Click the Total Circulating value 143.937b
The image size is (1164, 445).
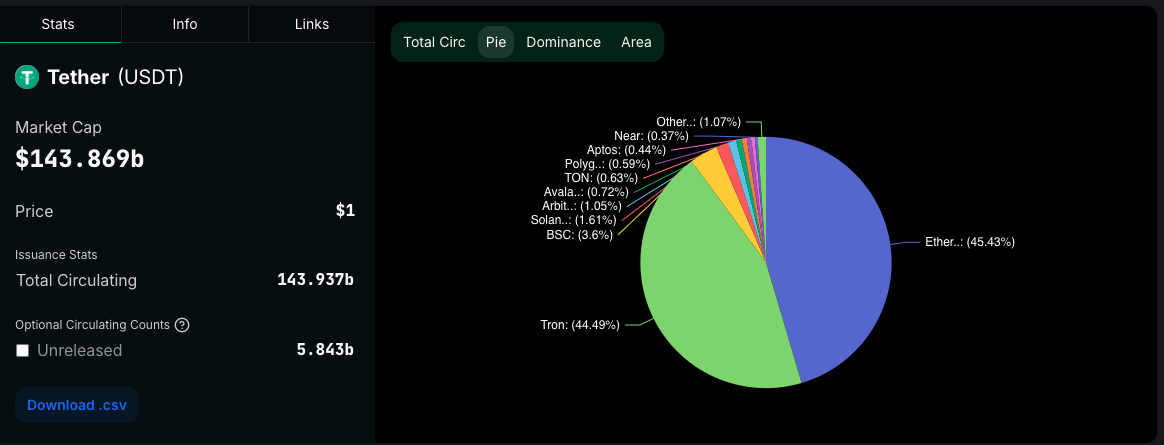315,280
